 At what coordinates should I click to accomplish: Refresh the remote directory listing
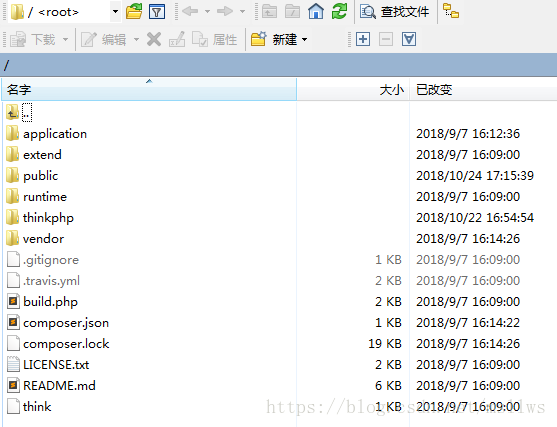click(x=339, y=12)
